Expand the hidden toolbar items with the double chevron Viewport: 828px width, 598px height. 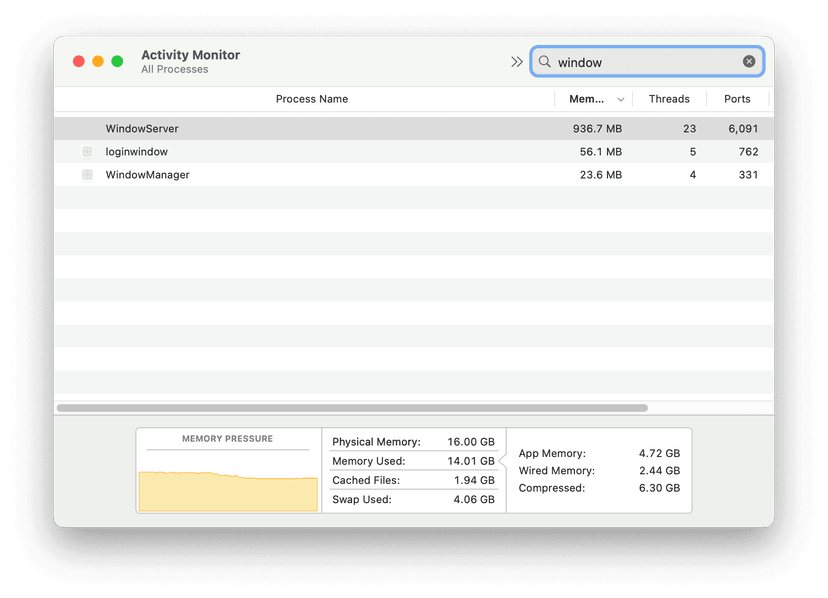(517, 60)
